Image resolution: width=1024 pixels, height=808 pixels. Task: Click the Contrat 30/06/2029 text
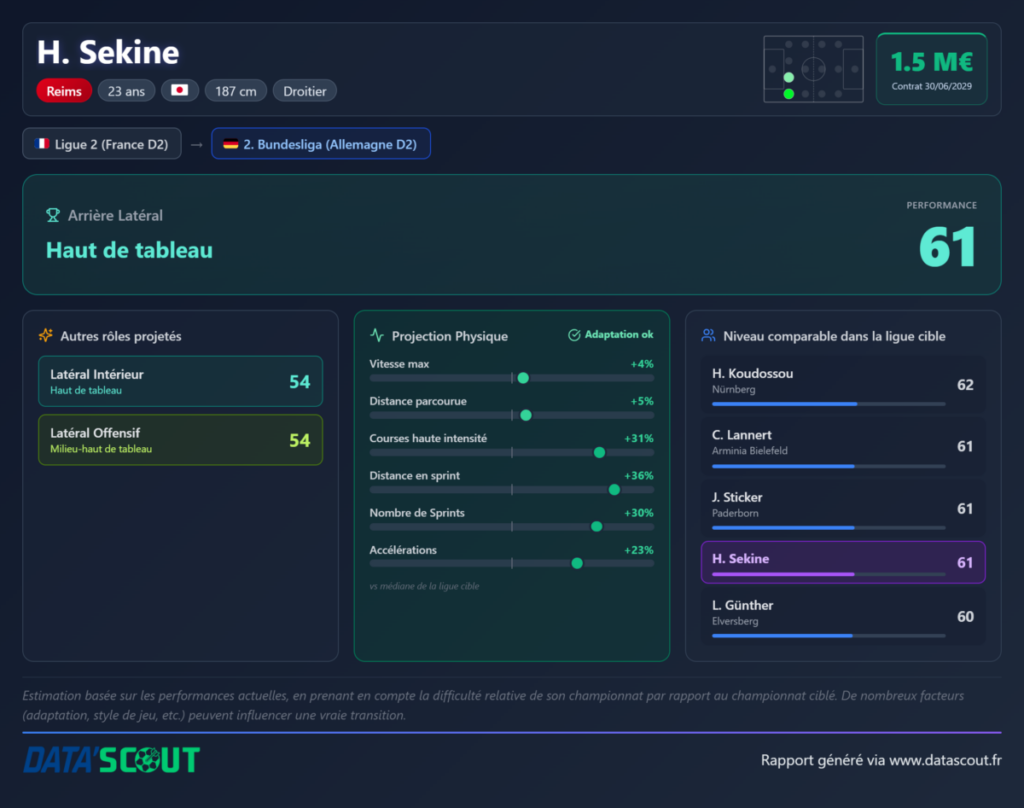pos(931,86)
